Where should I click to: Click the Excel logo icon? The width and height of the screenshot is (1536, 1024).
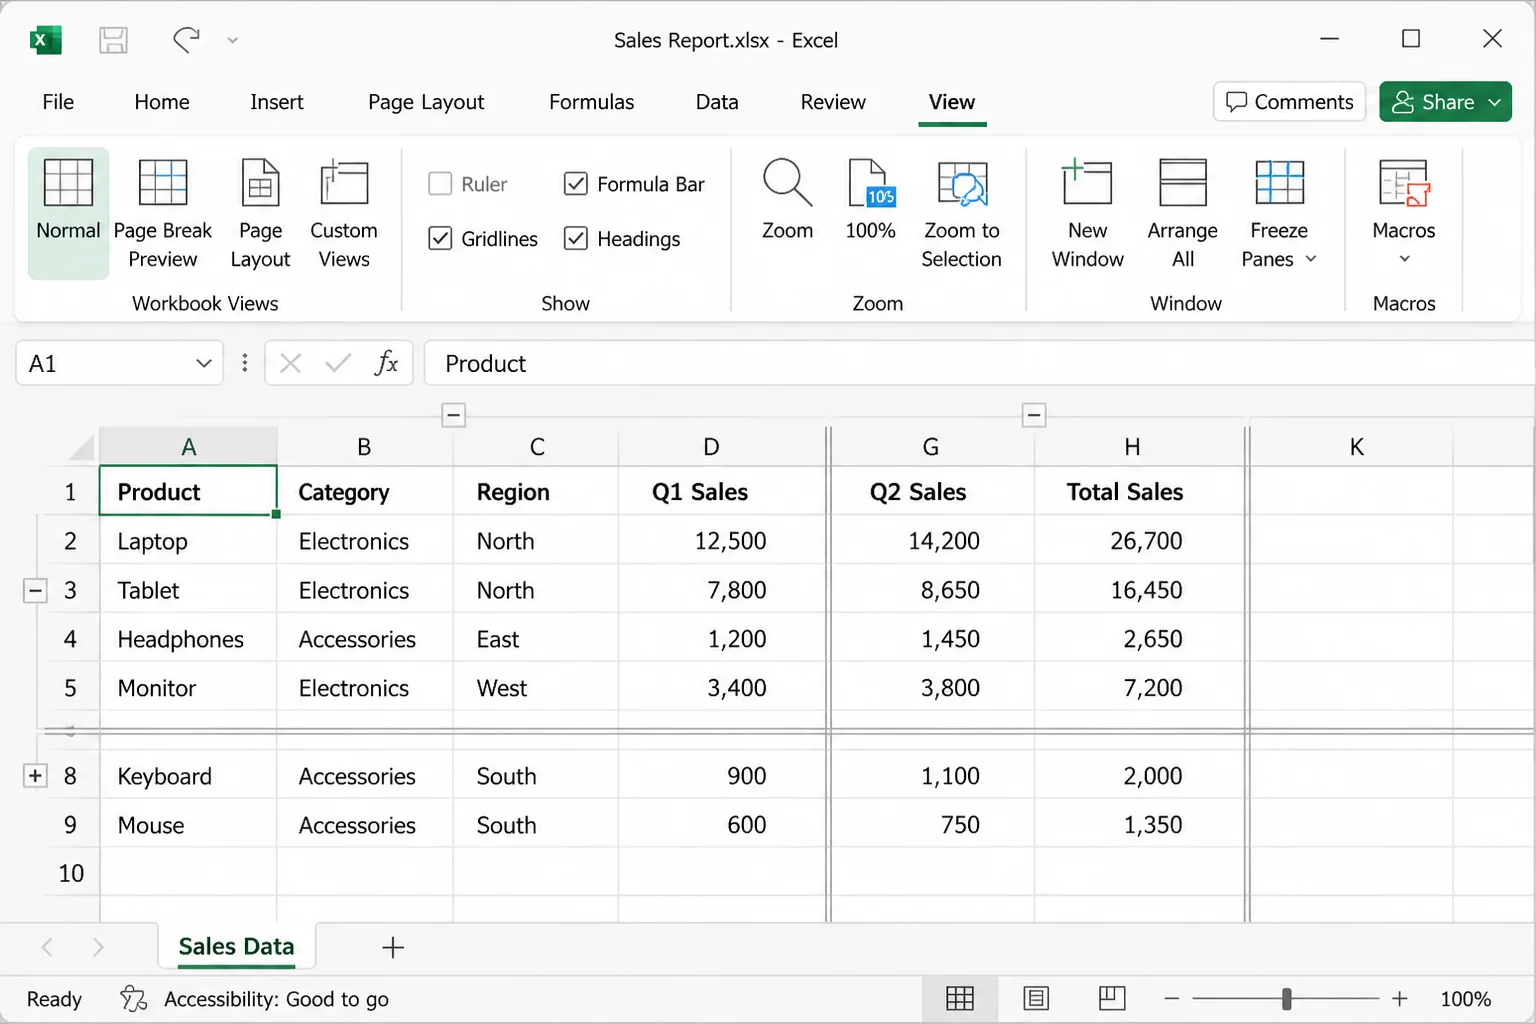[x=45, y=40]
